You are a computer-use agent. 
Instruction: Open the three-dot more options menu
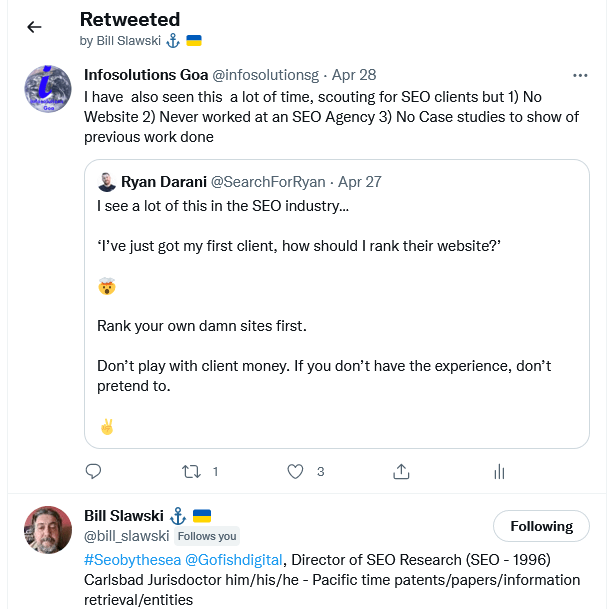pos(580,75)
